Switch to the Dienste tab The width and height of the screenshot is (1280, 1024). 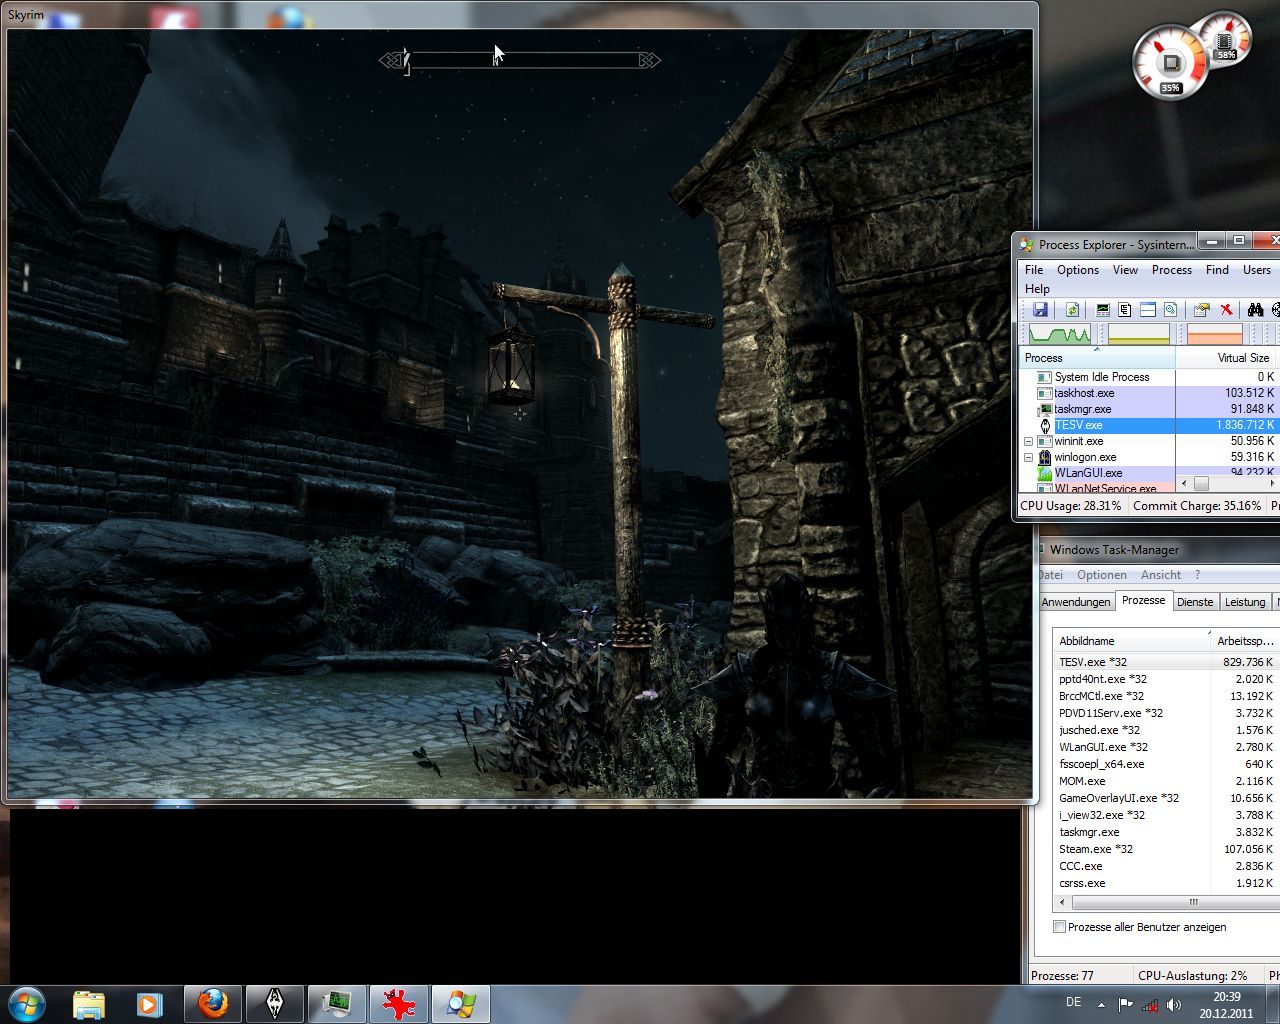tap(1194, 602)
